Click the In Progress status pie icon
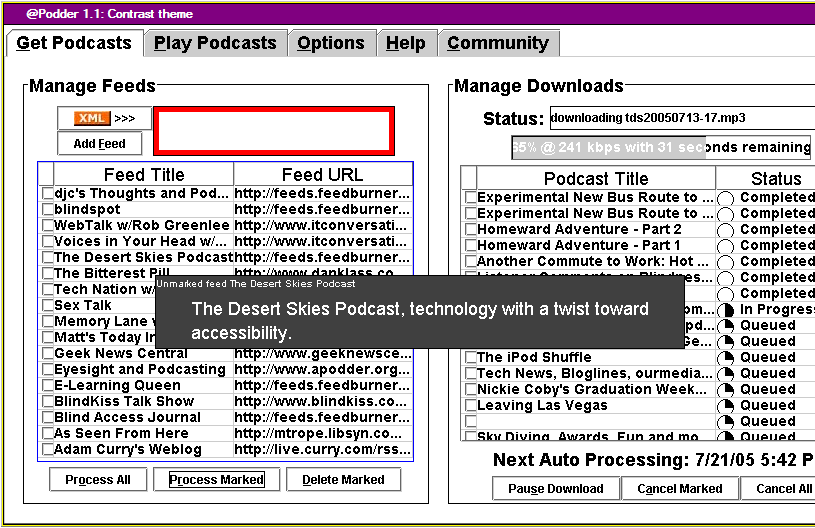Screen dimensions: 815x528 (726, 310)
